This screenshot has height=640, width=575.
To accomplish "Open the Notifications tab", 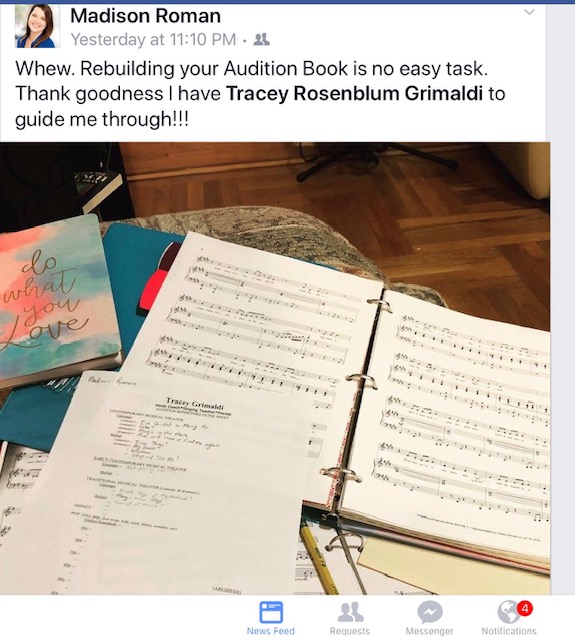I will tap(509, 618).
